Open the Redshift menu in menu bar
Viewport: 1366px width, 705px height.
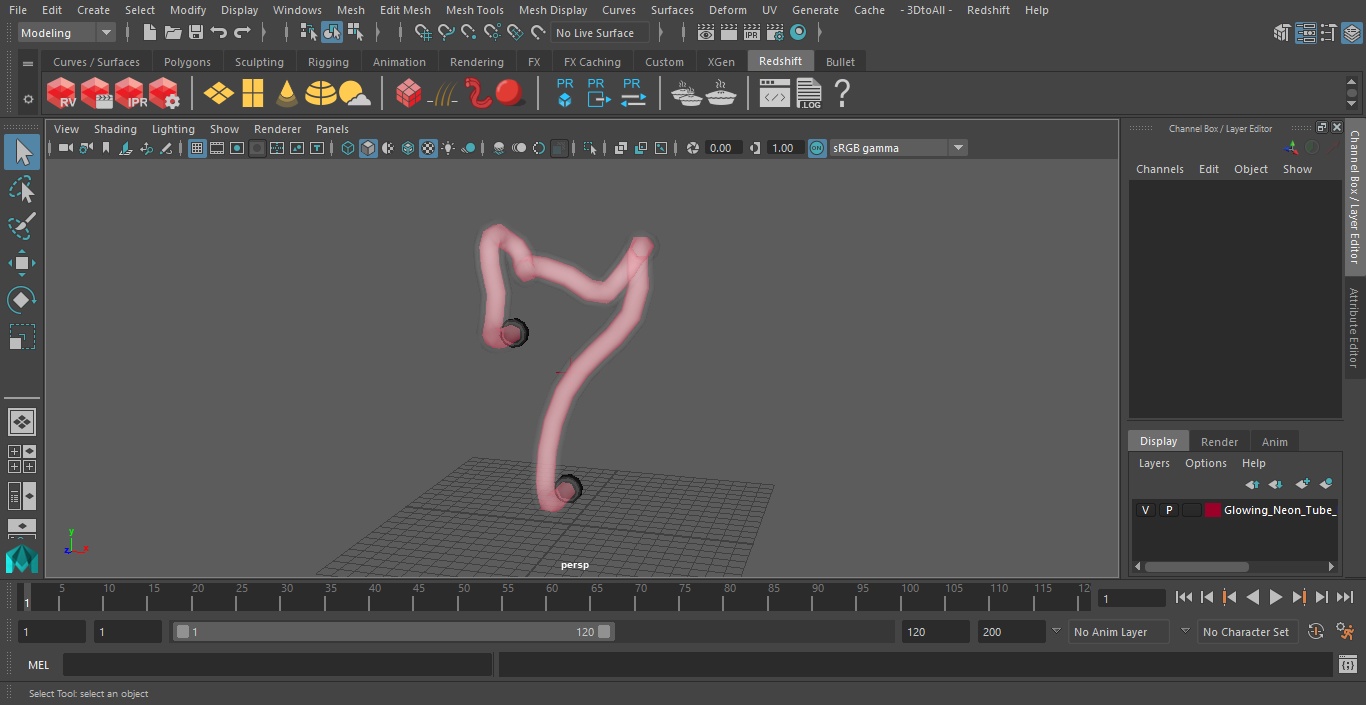click(x=988, y=10)
